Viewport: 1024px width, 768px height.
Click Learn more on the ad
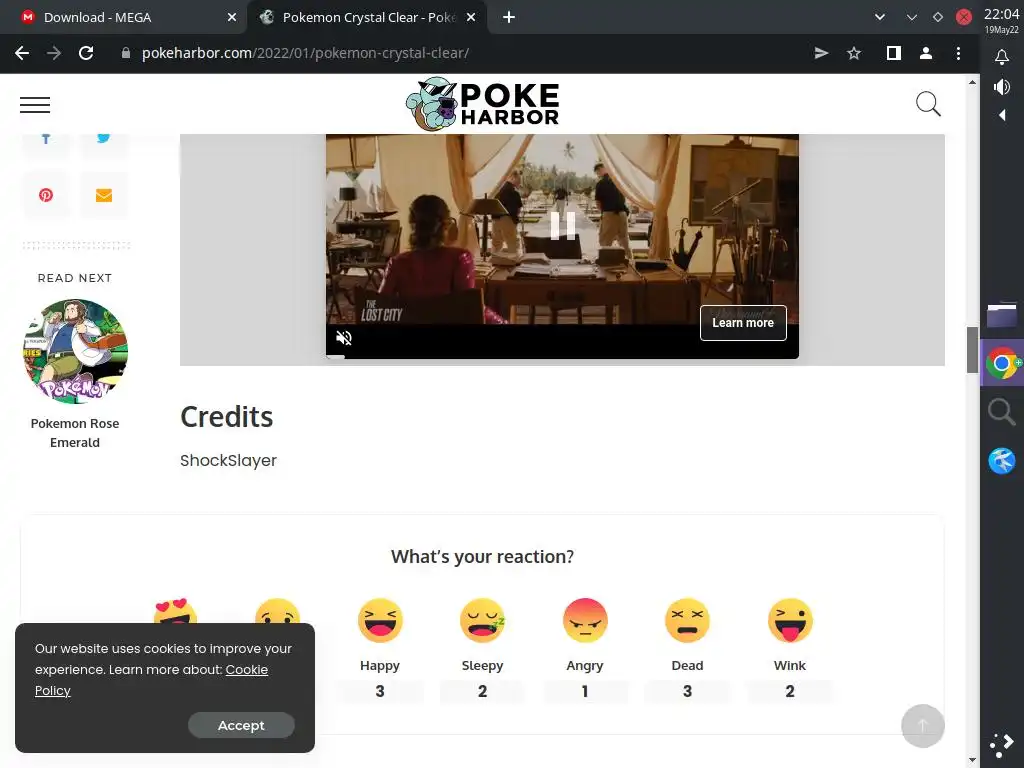click(743, 323)
